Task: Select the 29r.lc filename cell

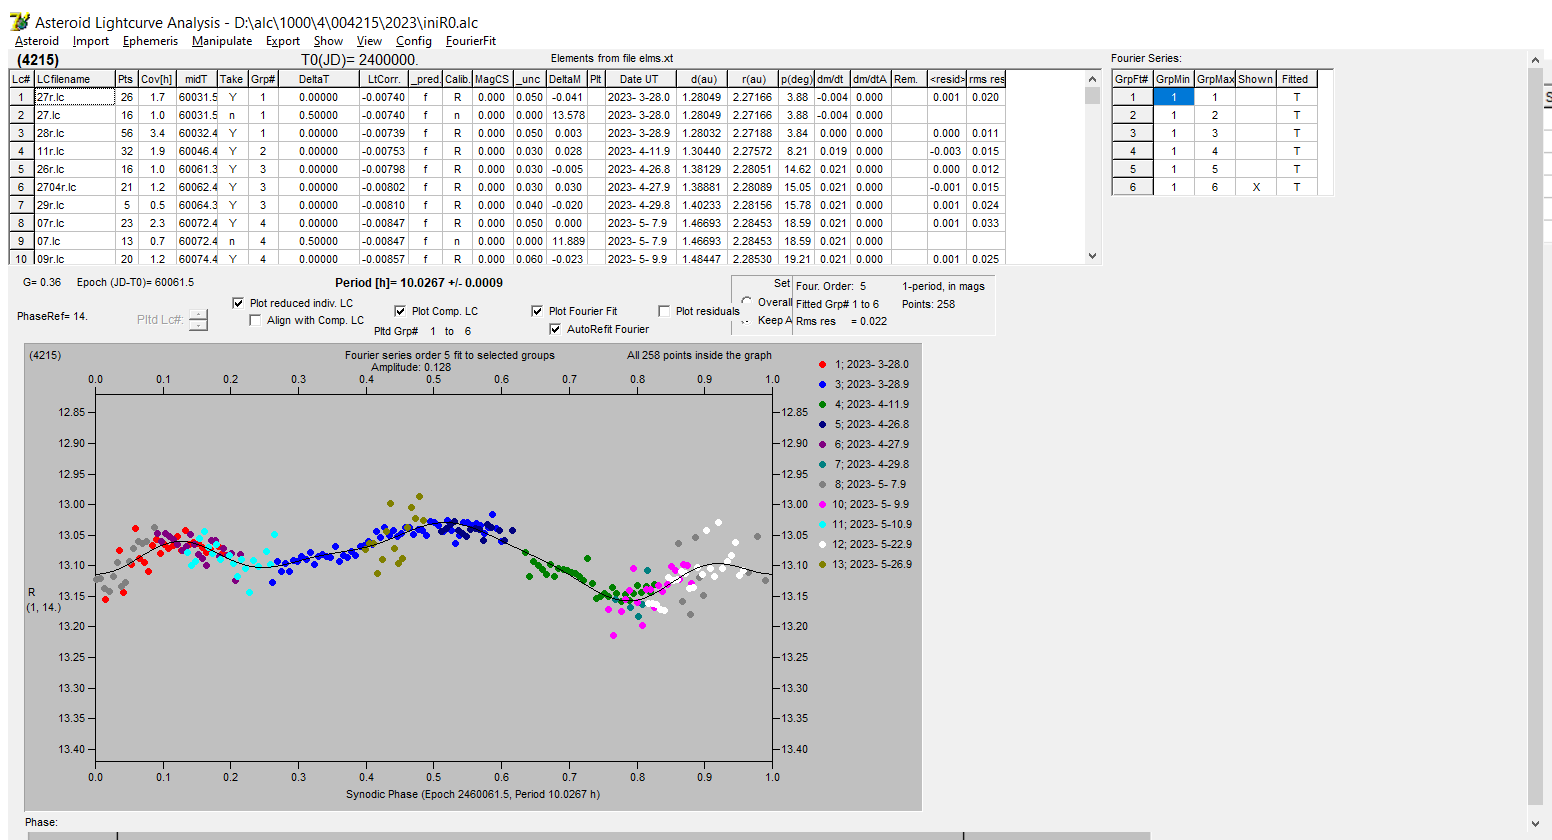Action: click(75, 205)
